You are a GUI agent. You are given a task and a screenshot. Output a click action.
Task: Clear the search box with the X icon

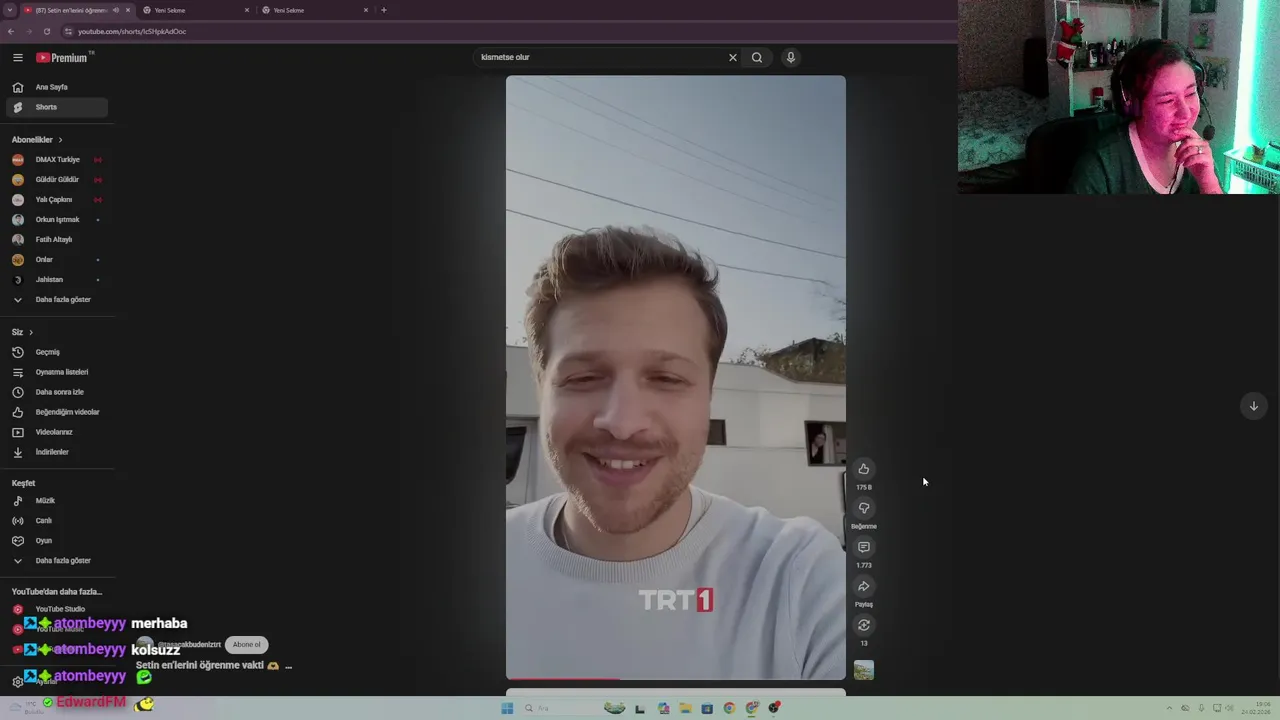tap(732, 57)
